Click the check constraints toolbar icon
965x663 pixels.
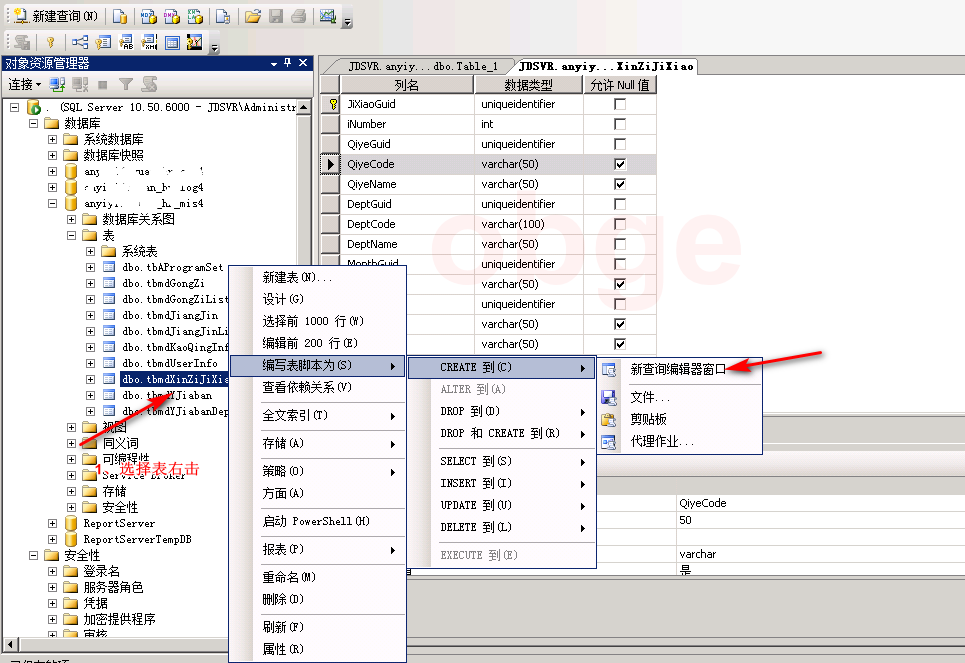(172, 42)
